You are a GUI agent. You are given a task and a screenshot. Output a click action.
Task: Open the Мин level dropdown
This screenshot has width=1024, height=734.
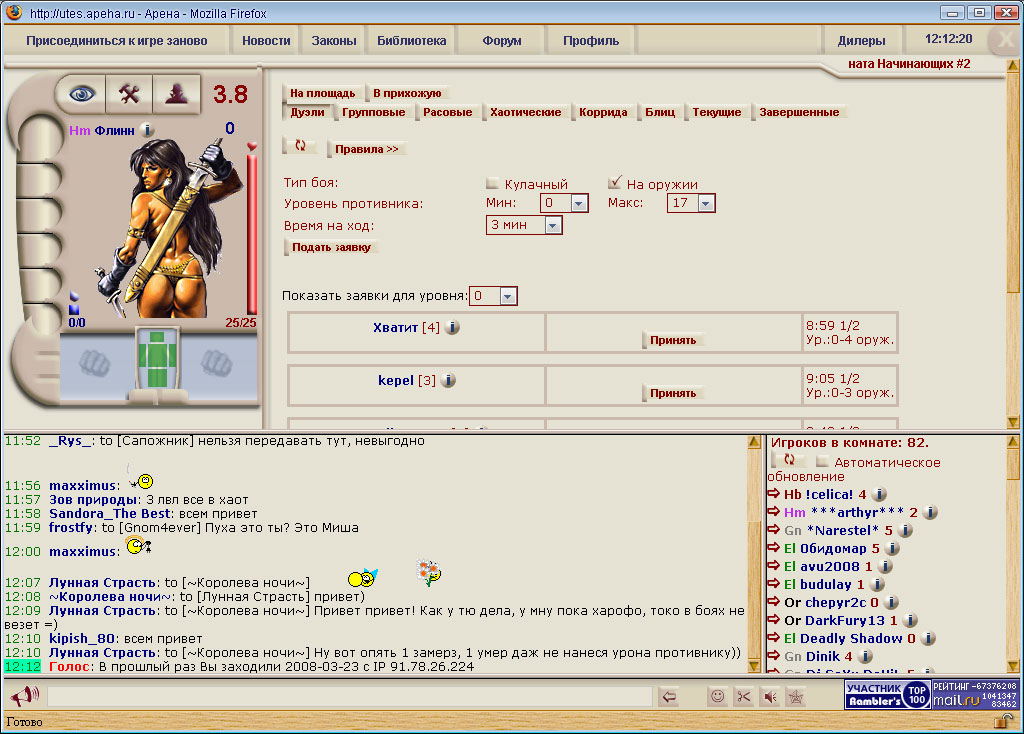point(564,203)
